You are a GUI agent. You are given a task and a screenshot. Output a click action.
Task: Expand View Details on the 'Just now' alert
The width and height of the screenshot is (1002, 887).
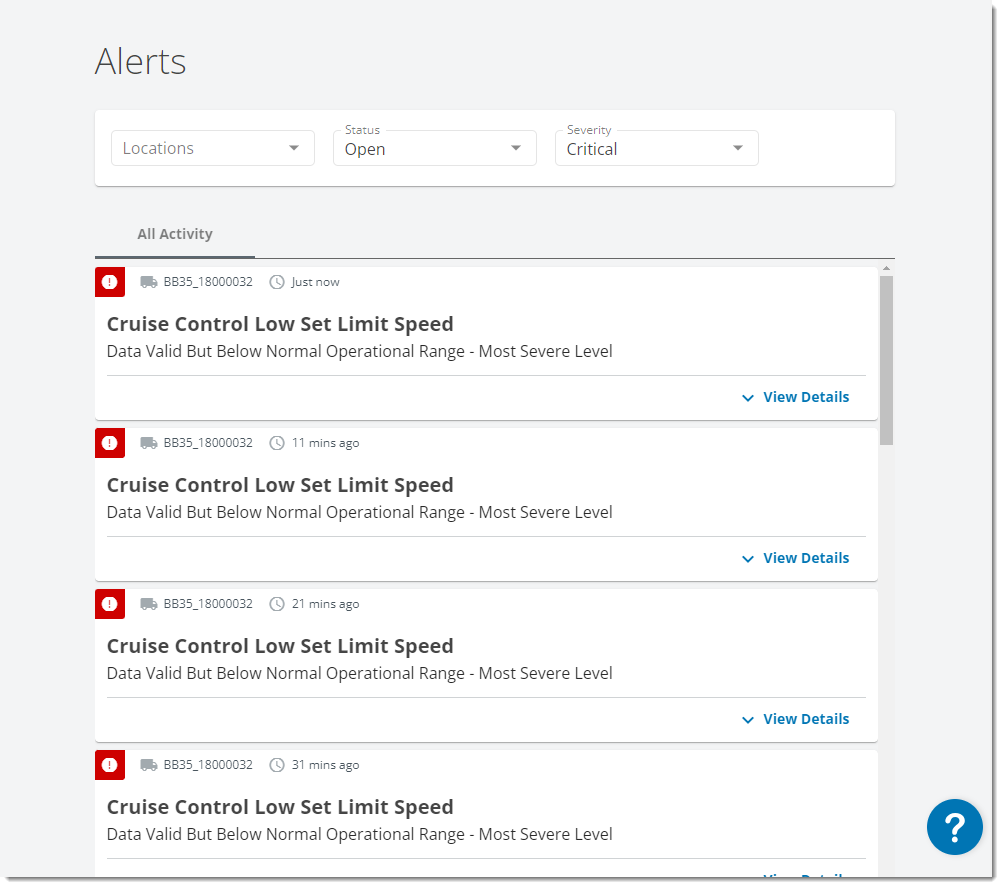(796, 397)
